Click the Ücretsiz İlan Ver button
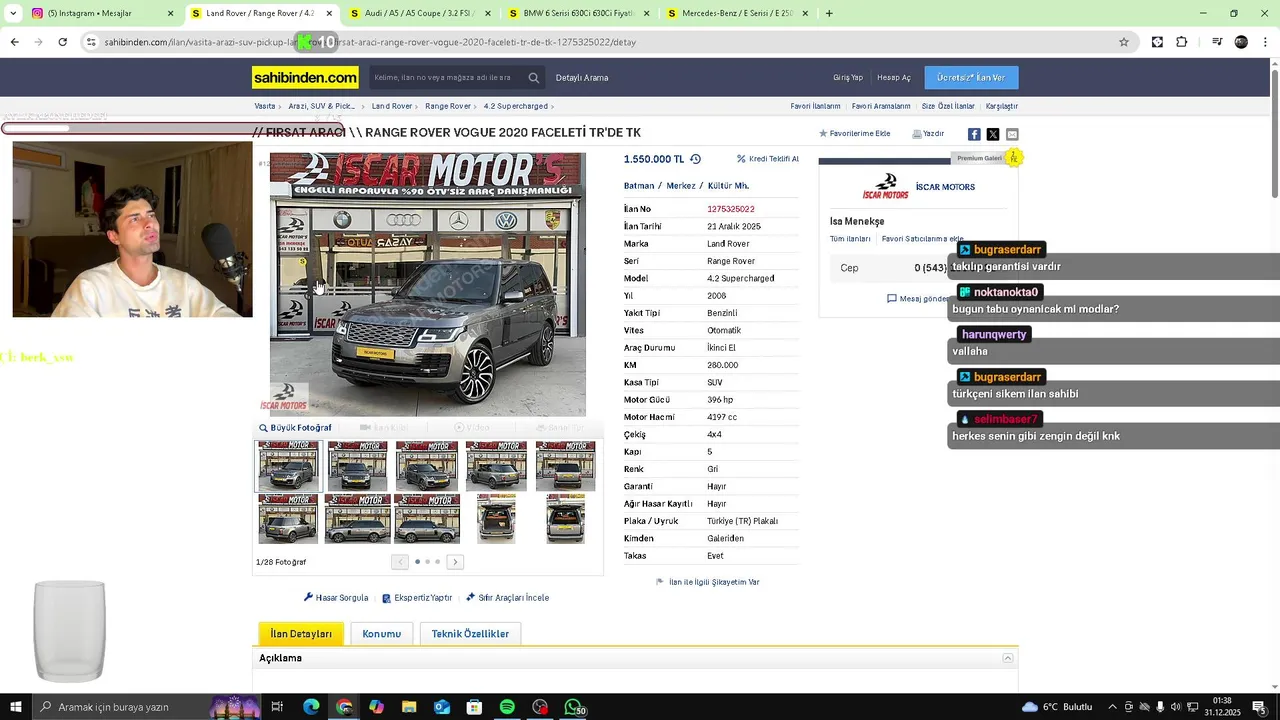This screenshot has width=1280, height=720. (x=971, y=77)
